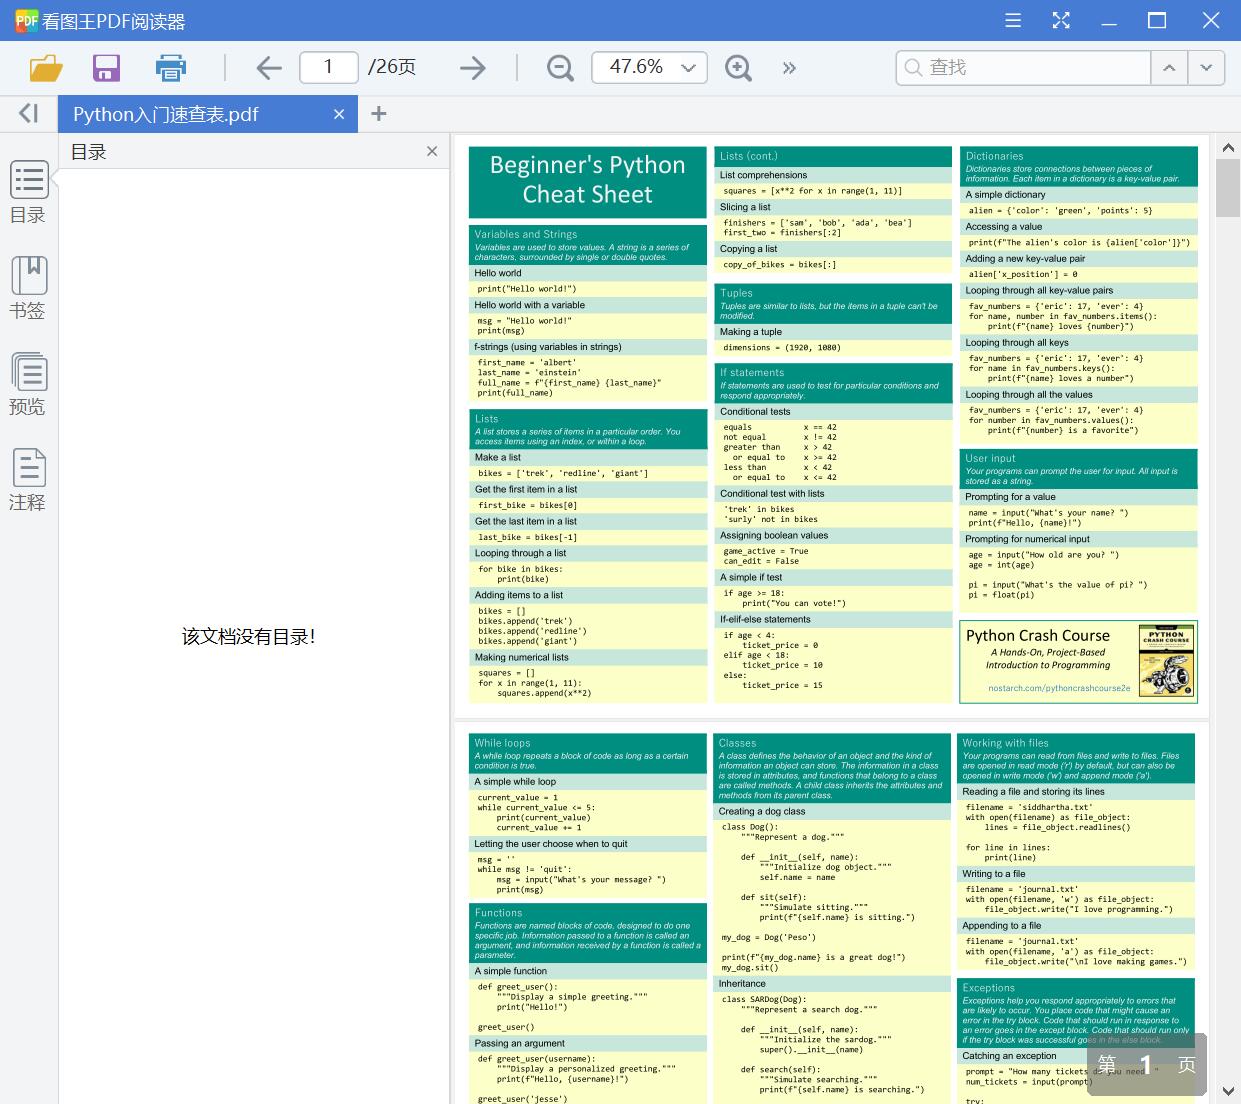Go to the previous page arrow

click(x=268, y=68)
